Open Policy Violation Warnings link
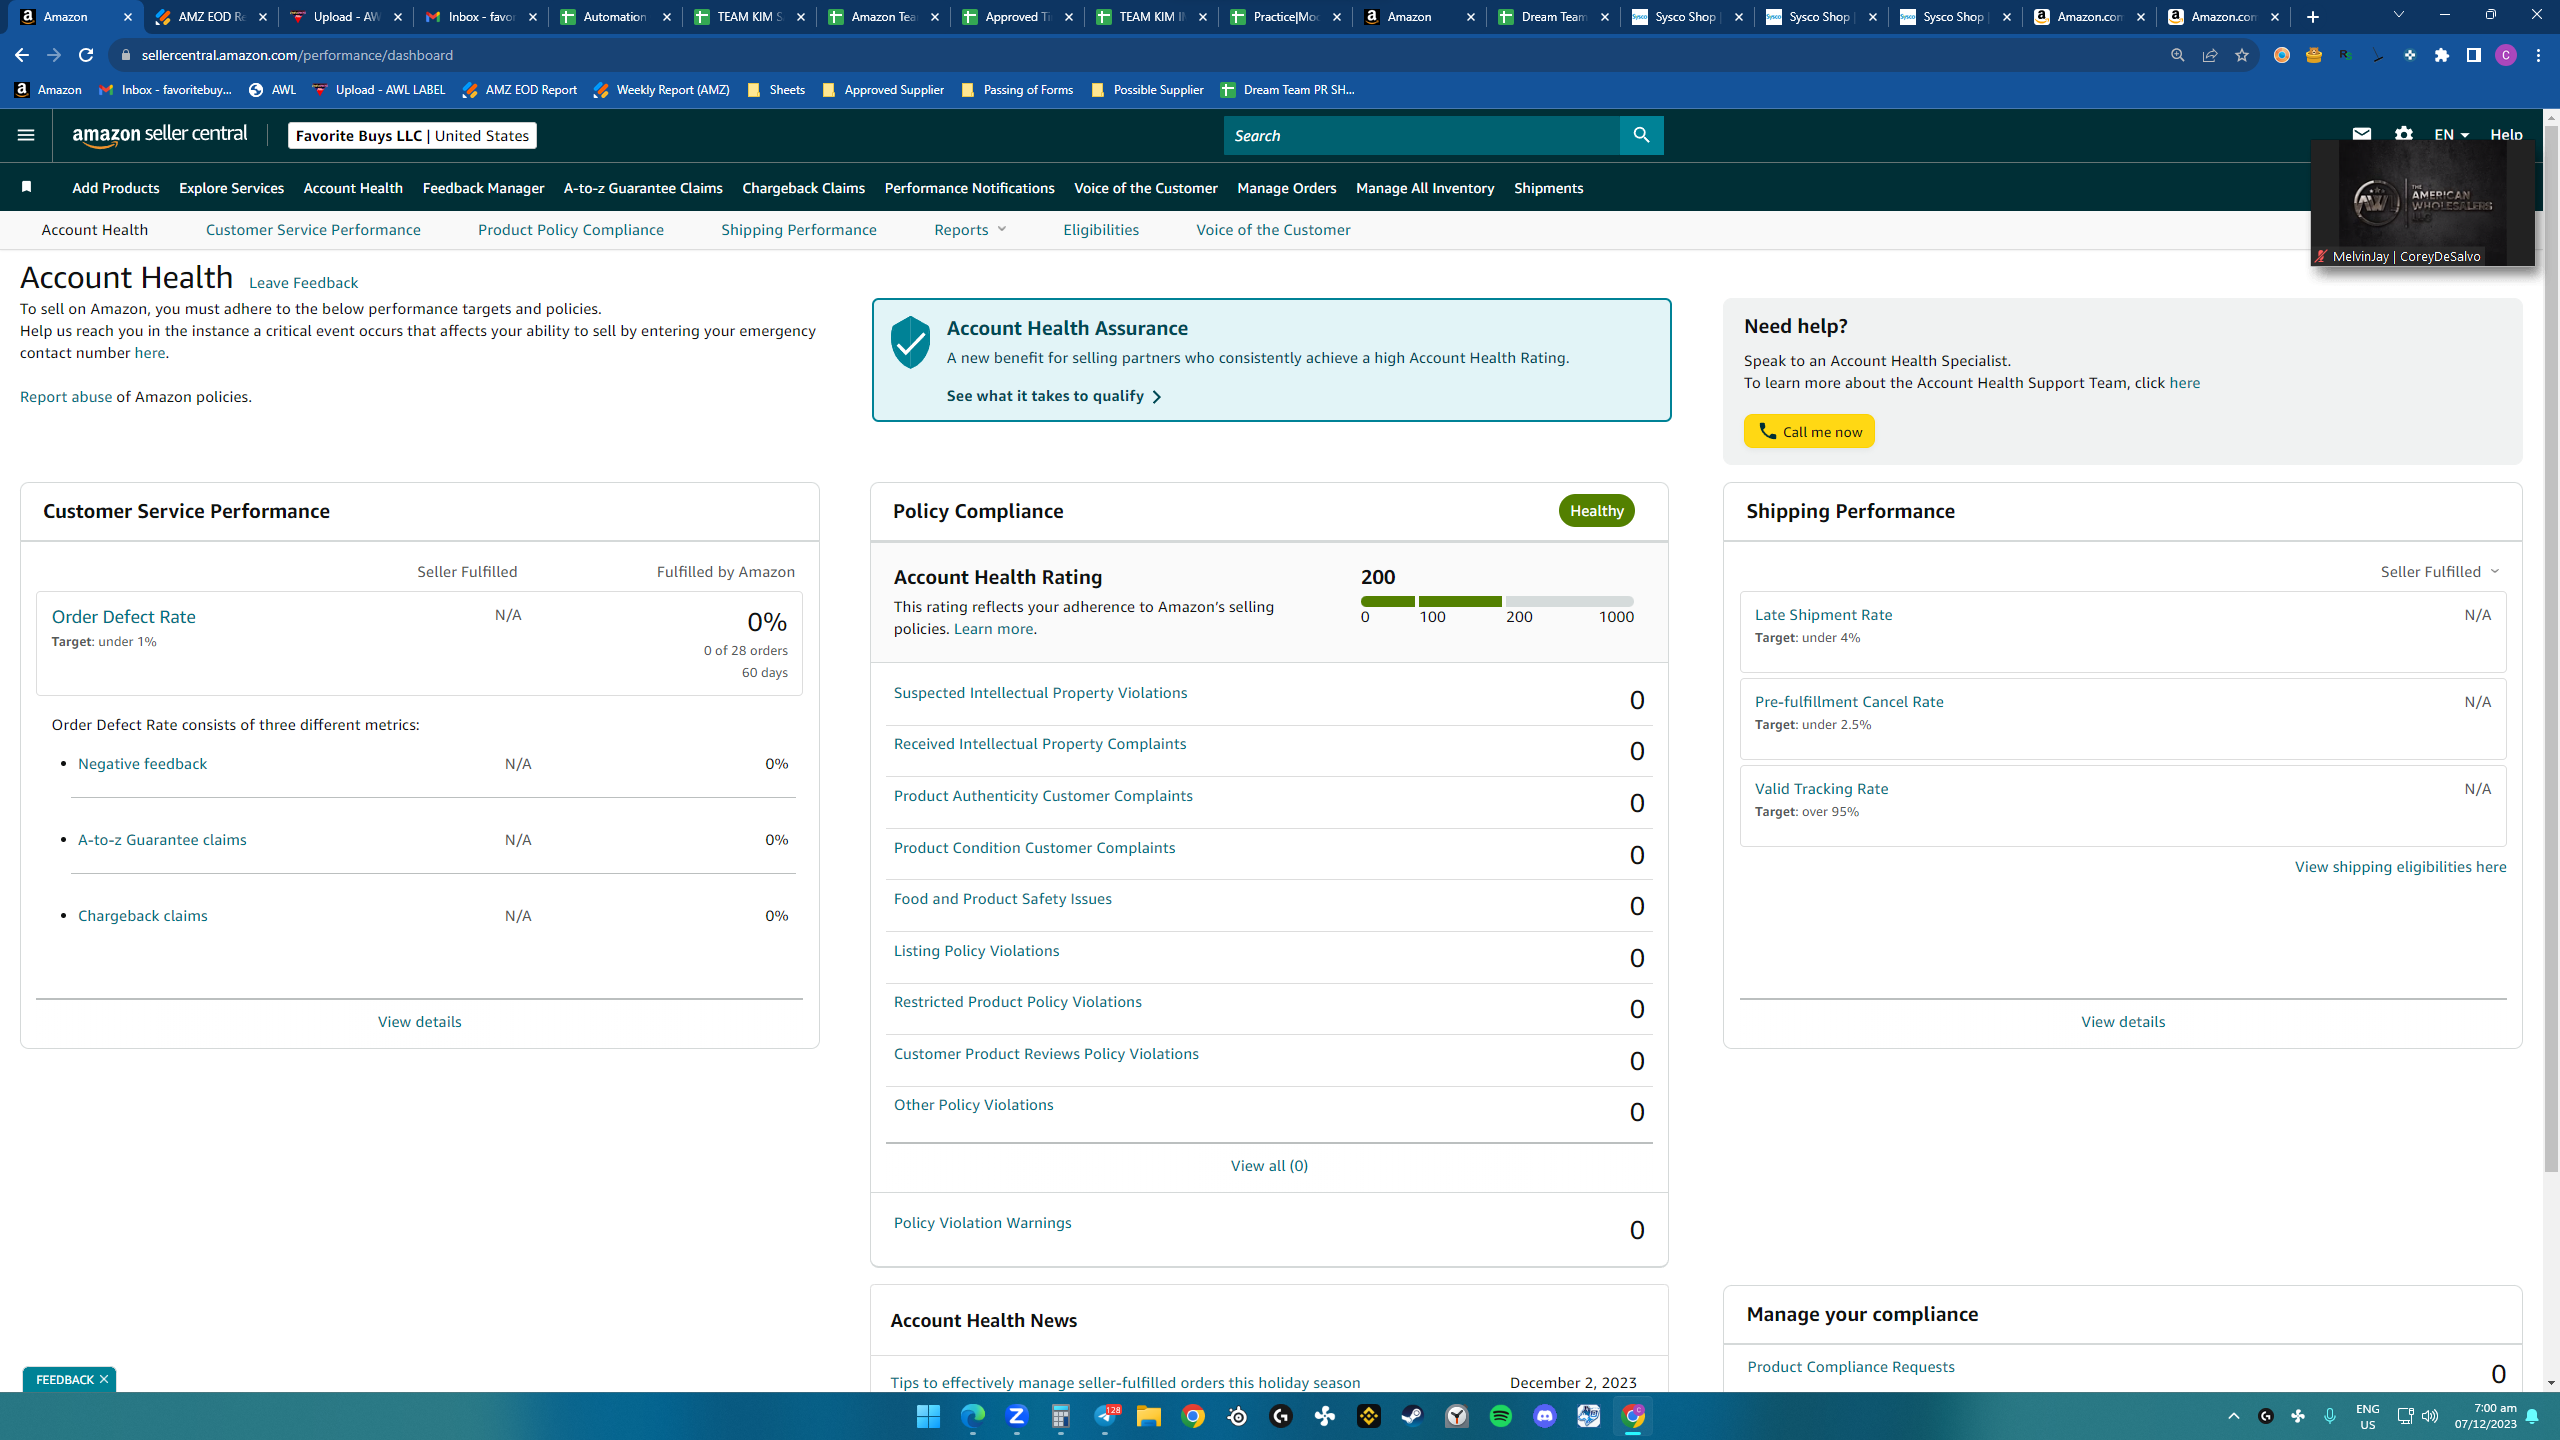This screenshot has width=2560, height=1440. [x=982, y=1223]
